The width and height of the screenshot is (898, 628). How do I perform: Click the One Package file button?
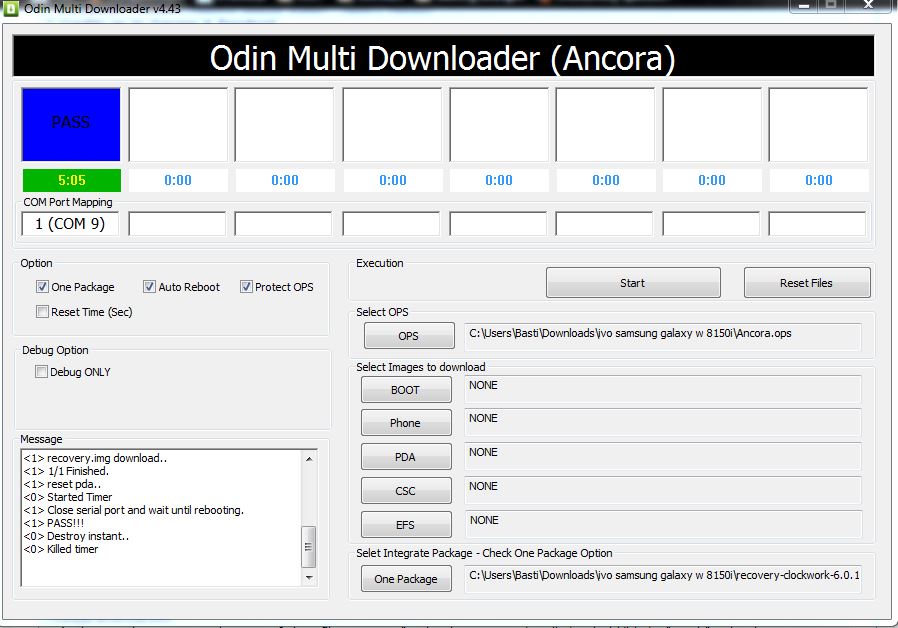coord(406,579)
